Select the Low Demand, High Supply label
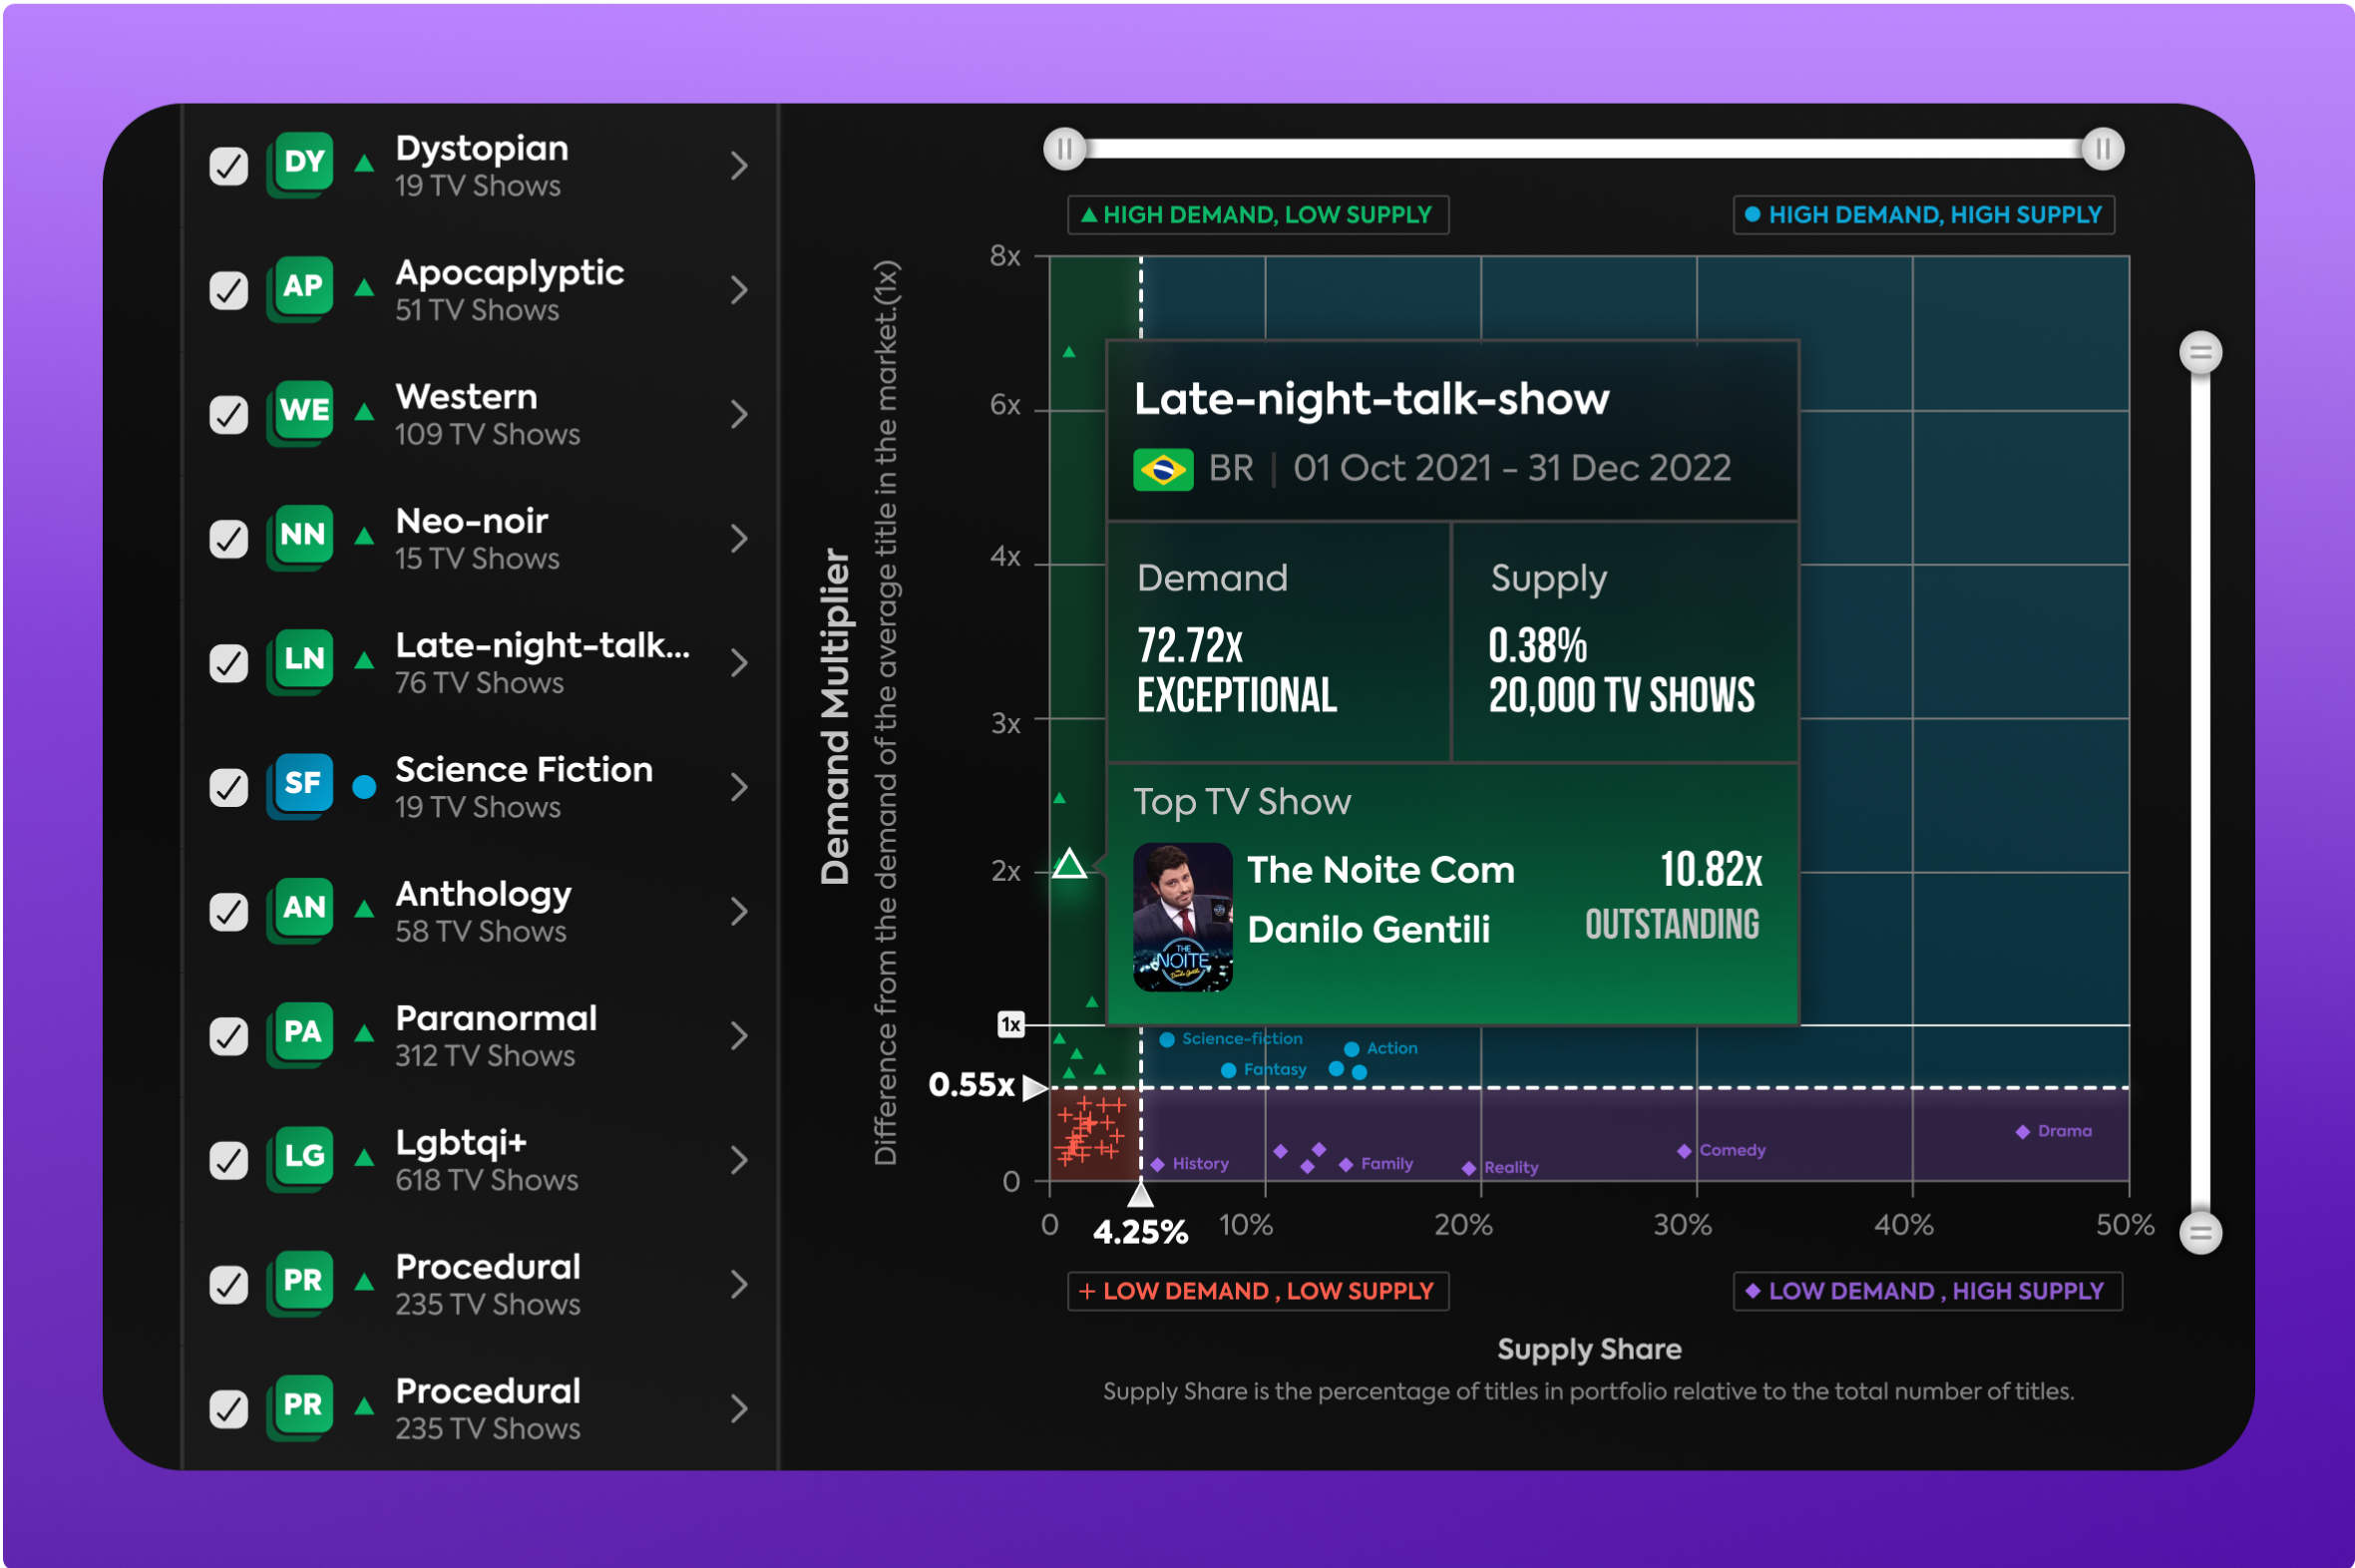2355x1568 pixels. (1926, 1291)
